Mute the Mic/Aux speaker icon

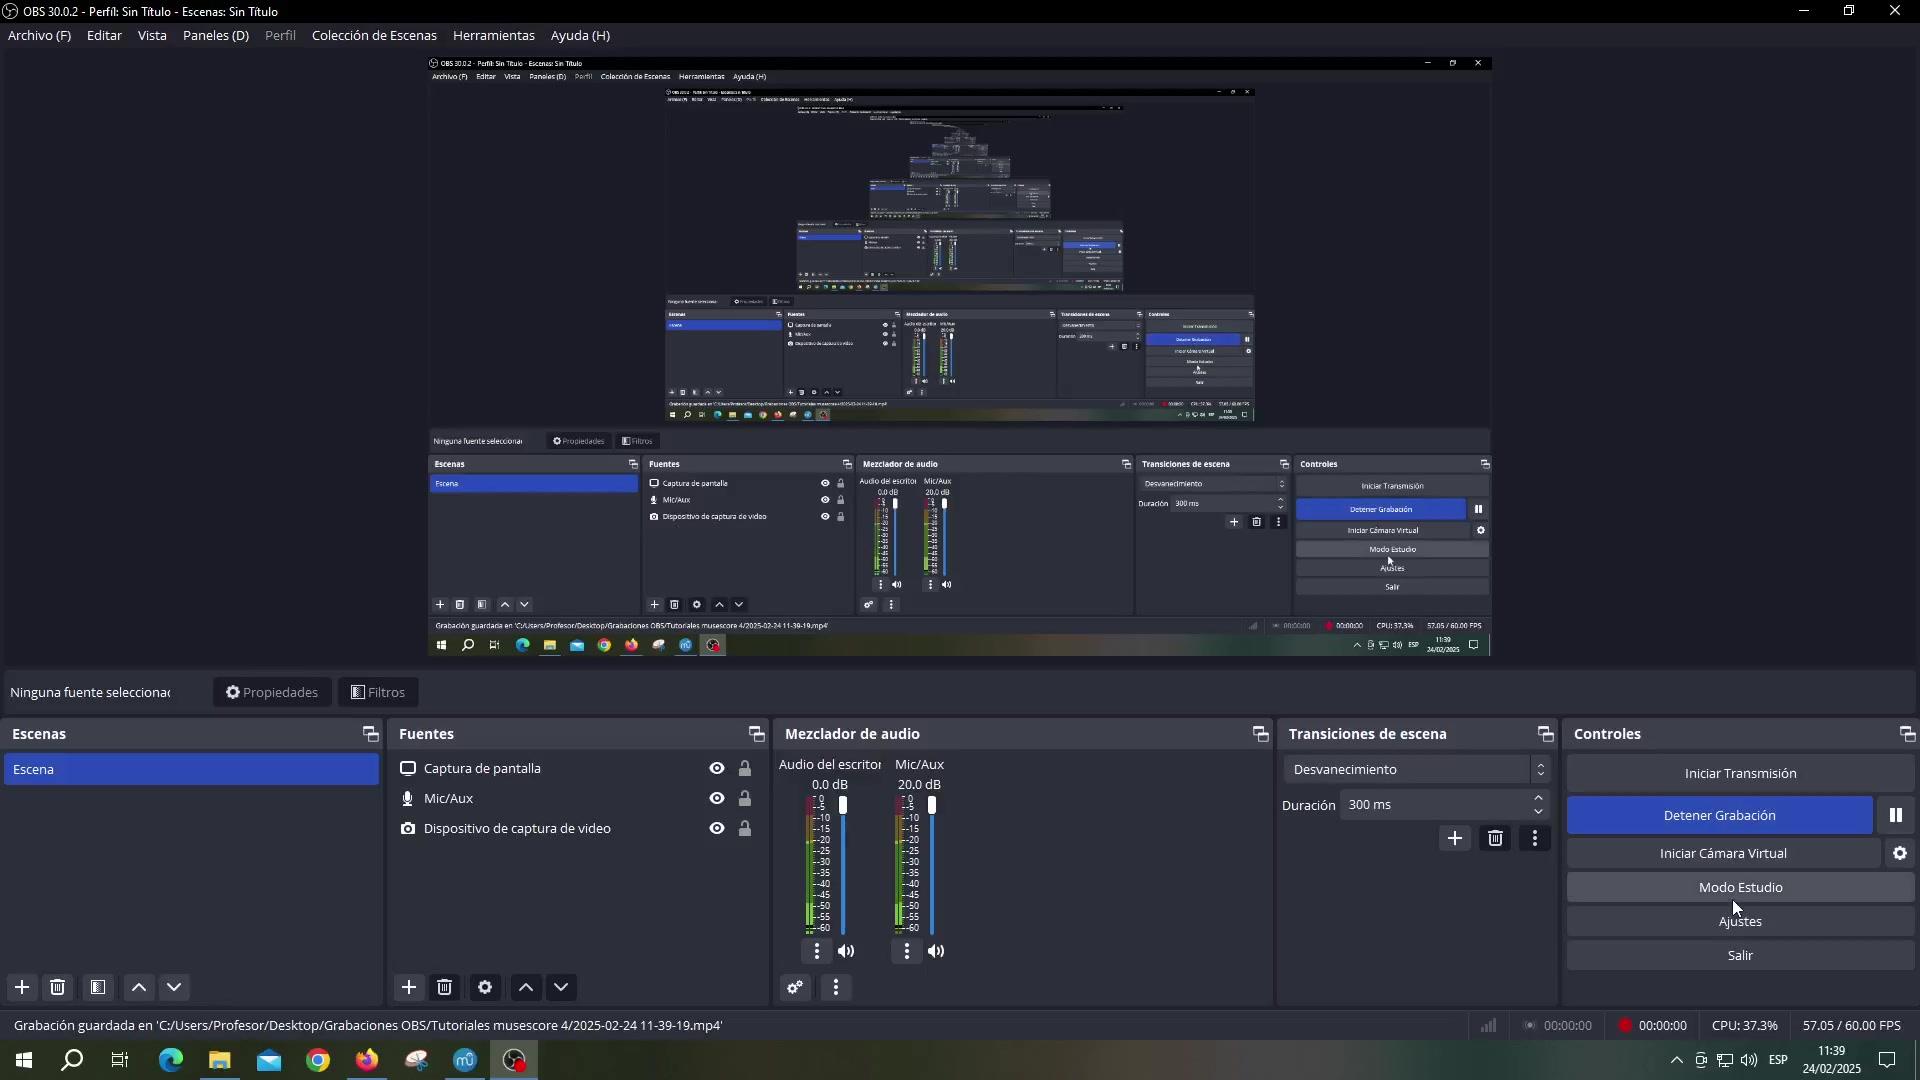click(x=936, y=952)
